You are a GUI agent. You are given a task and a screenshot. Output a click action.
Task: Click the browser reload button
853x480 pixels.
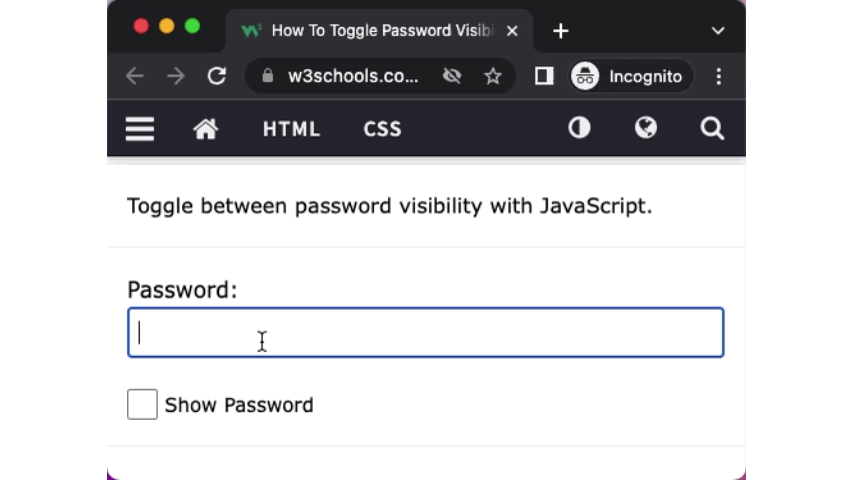point(216,76)
